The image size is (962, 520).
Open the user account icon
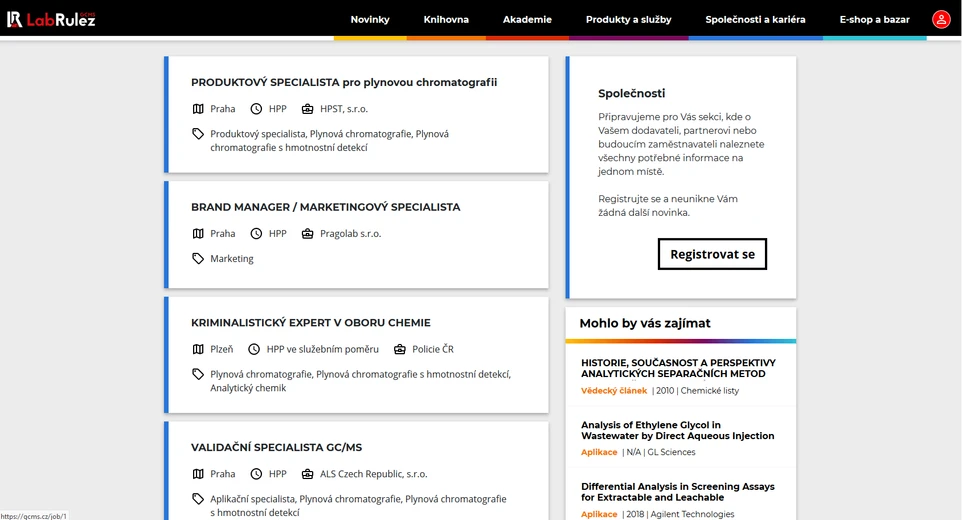pyautogui.click(x=941, y=19)
